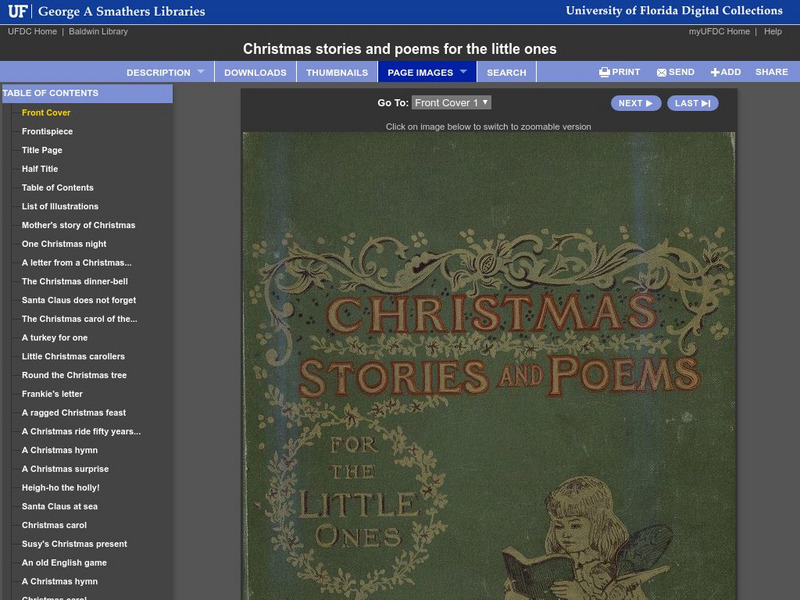
Task: Switch to the THUMBNAILS tab
Action: [x=337, y=72]
